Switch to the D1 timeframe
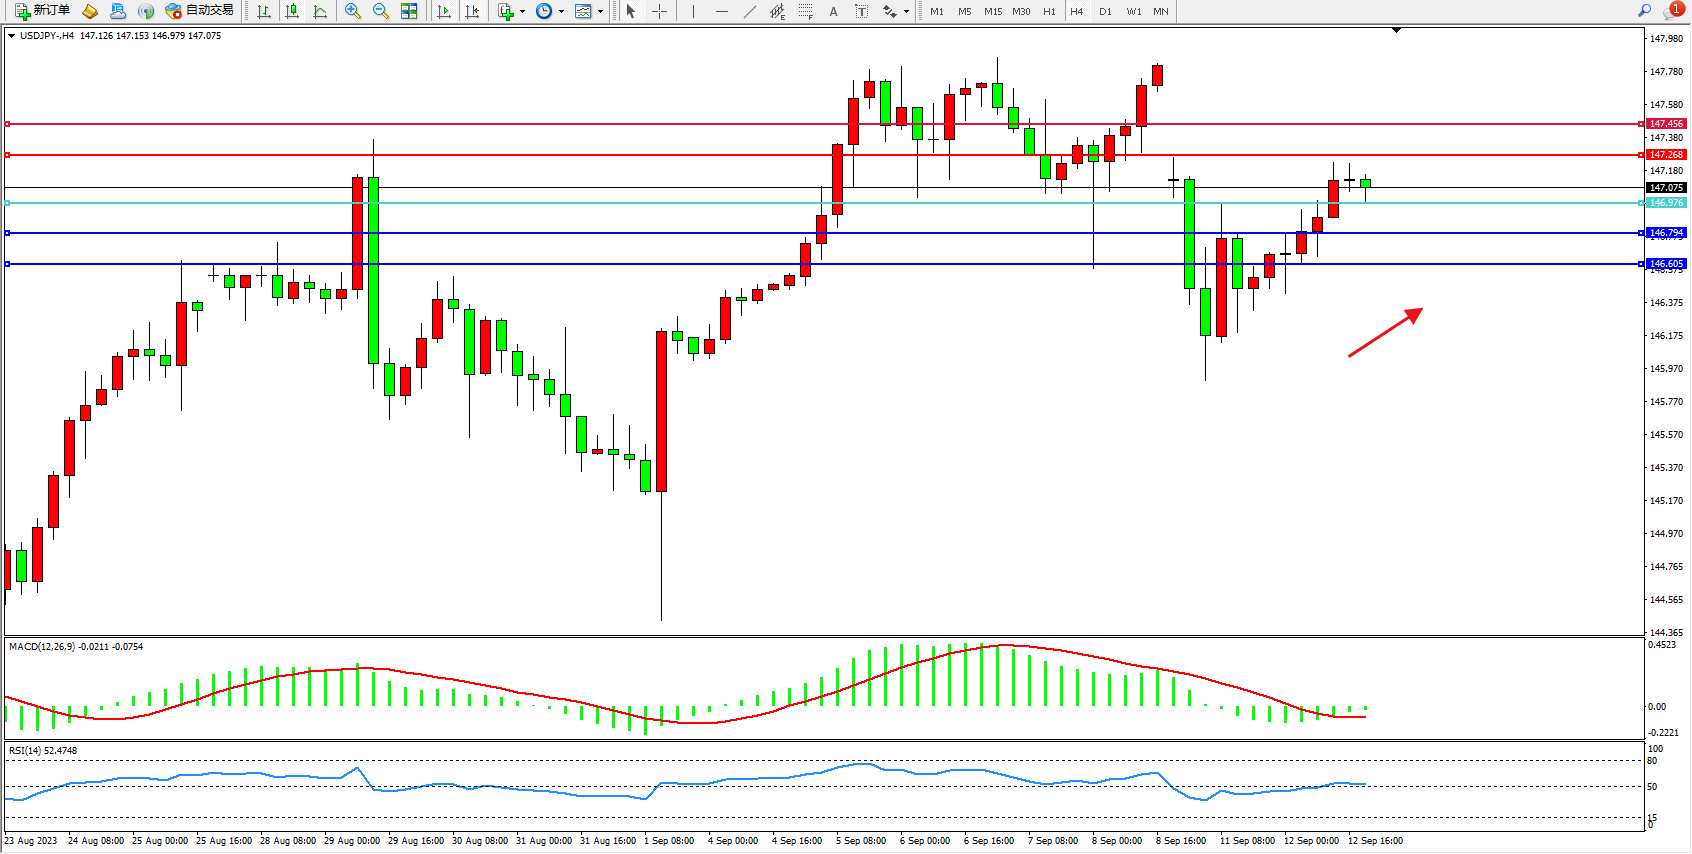1692x854 pixels. click(x=1105, y=12)
